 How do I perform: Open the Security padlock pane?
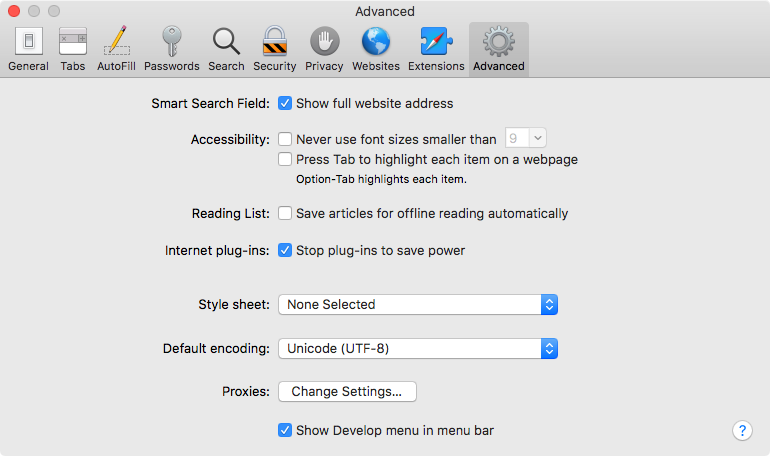[275, 49]
